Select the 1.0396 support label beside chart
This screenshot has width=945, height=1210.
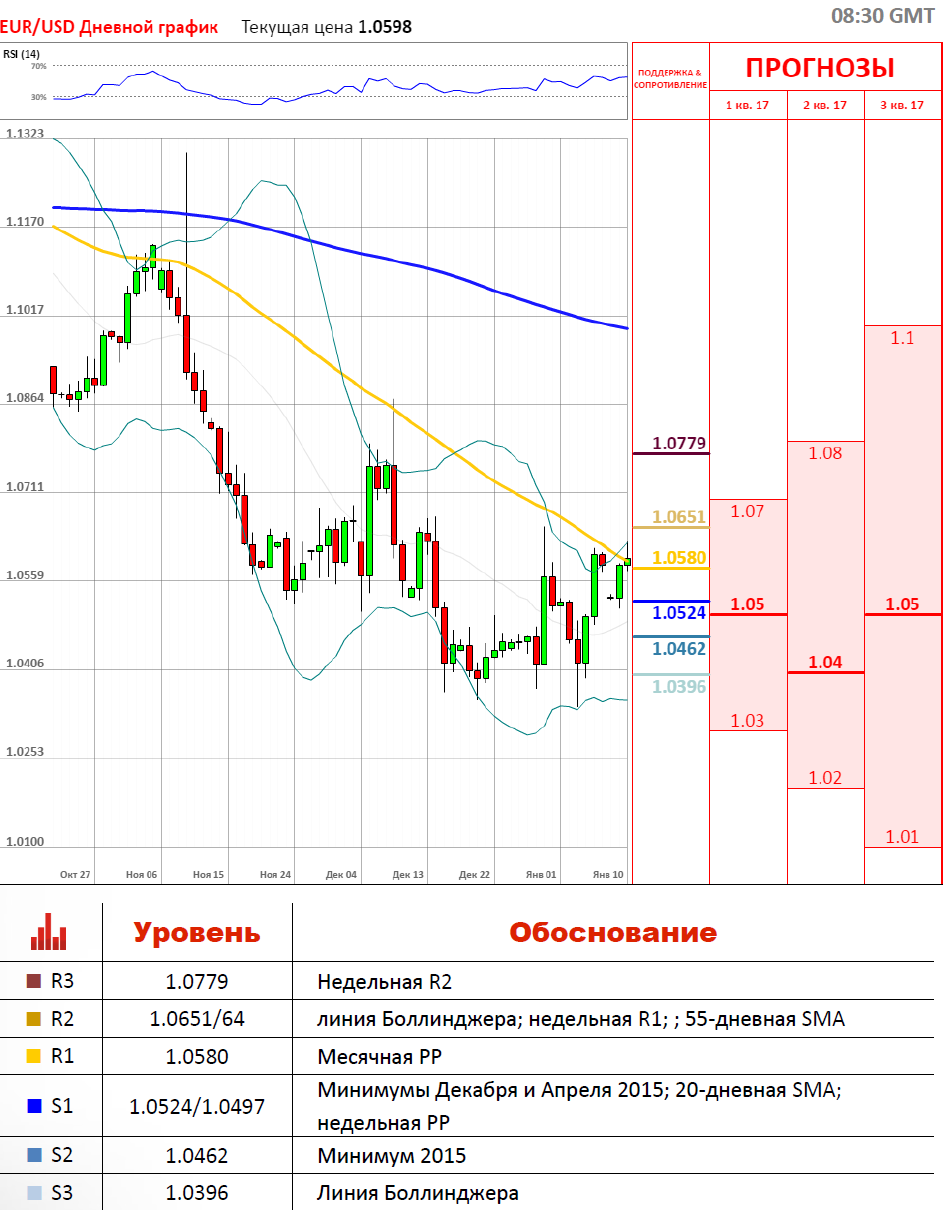pos(679,686)
